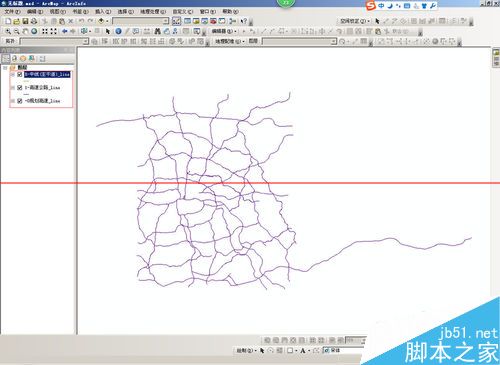The height and width of the screenshot is (365, 500).
Task: Click the Add Data icon
Action: tap(101, 21)
